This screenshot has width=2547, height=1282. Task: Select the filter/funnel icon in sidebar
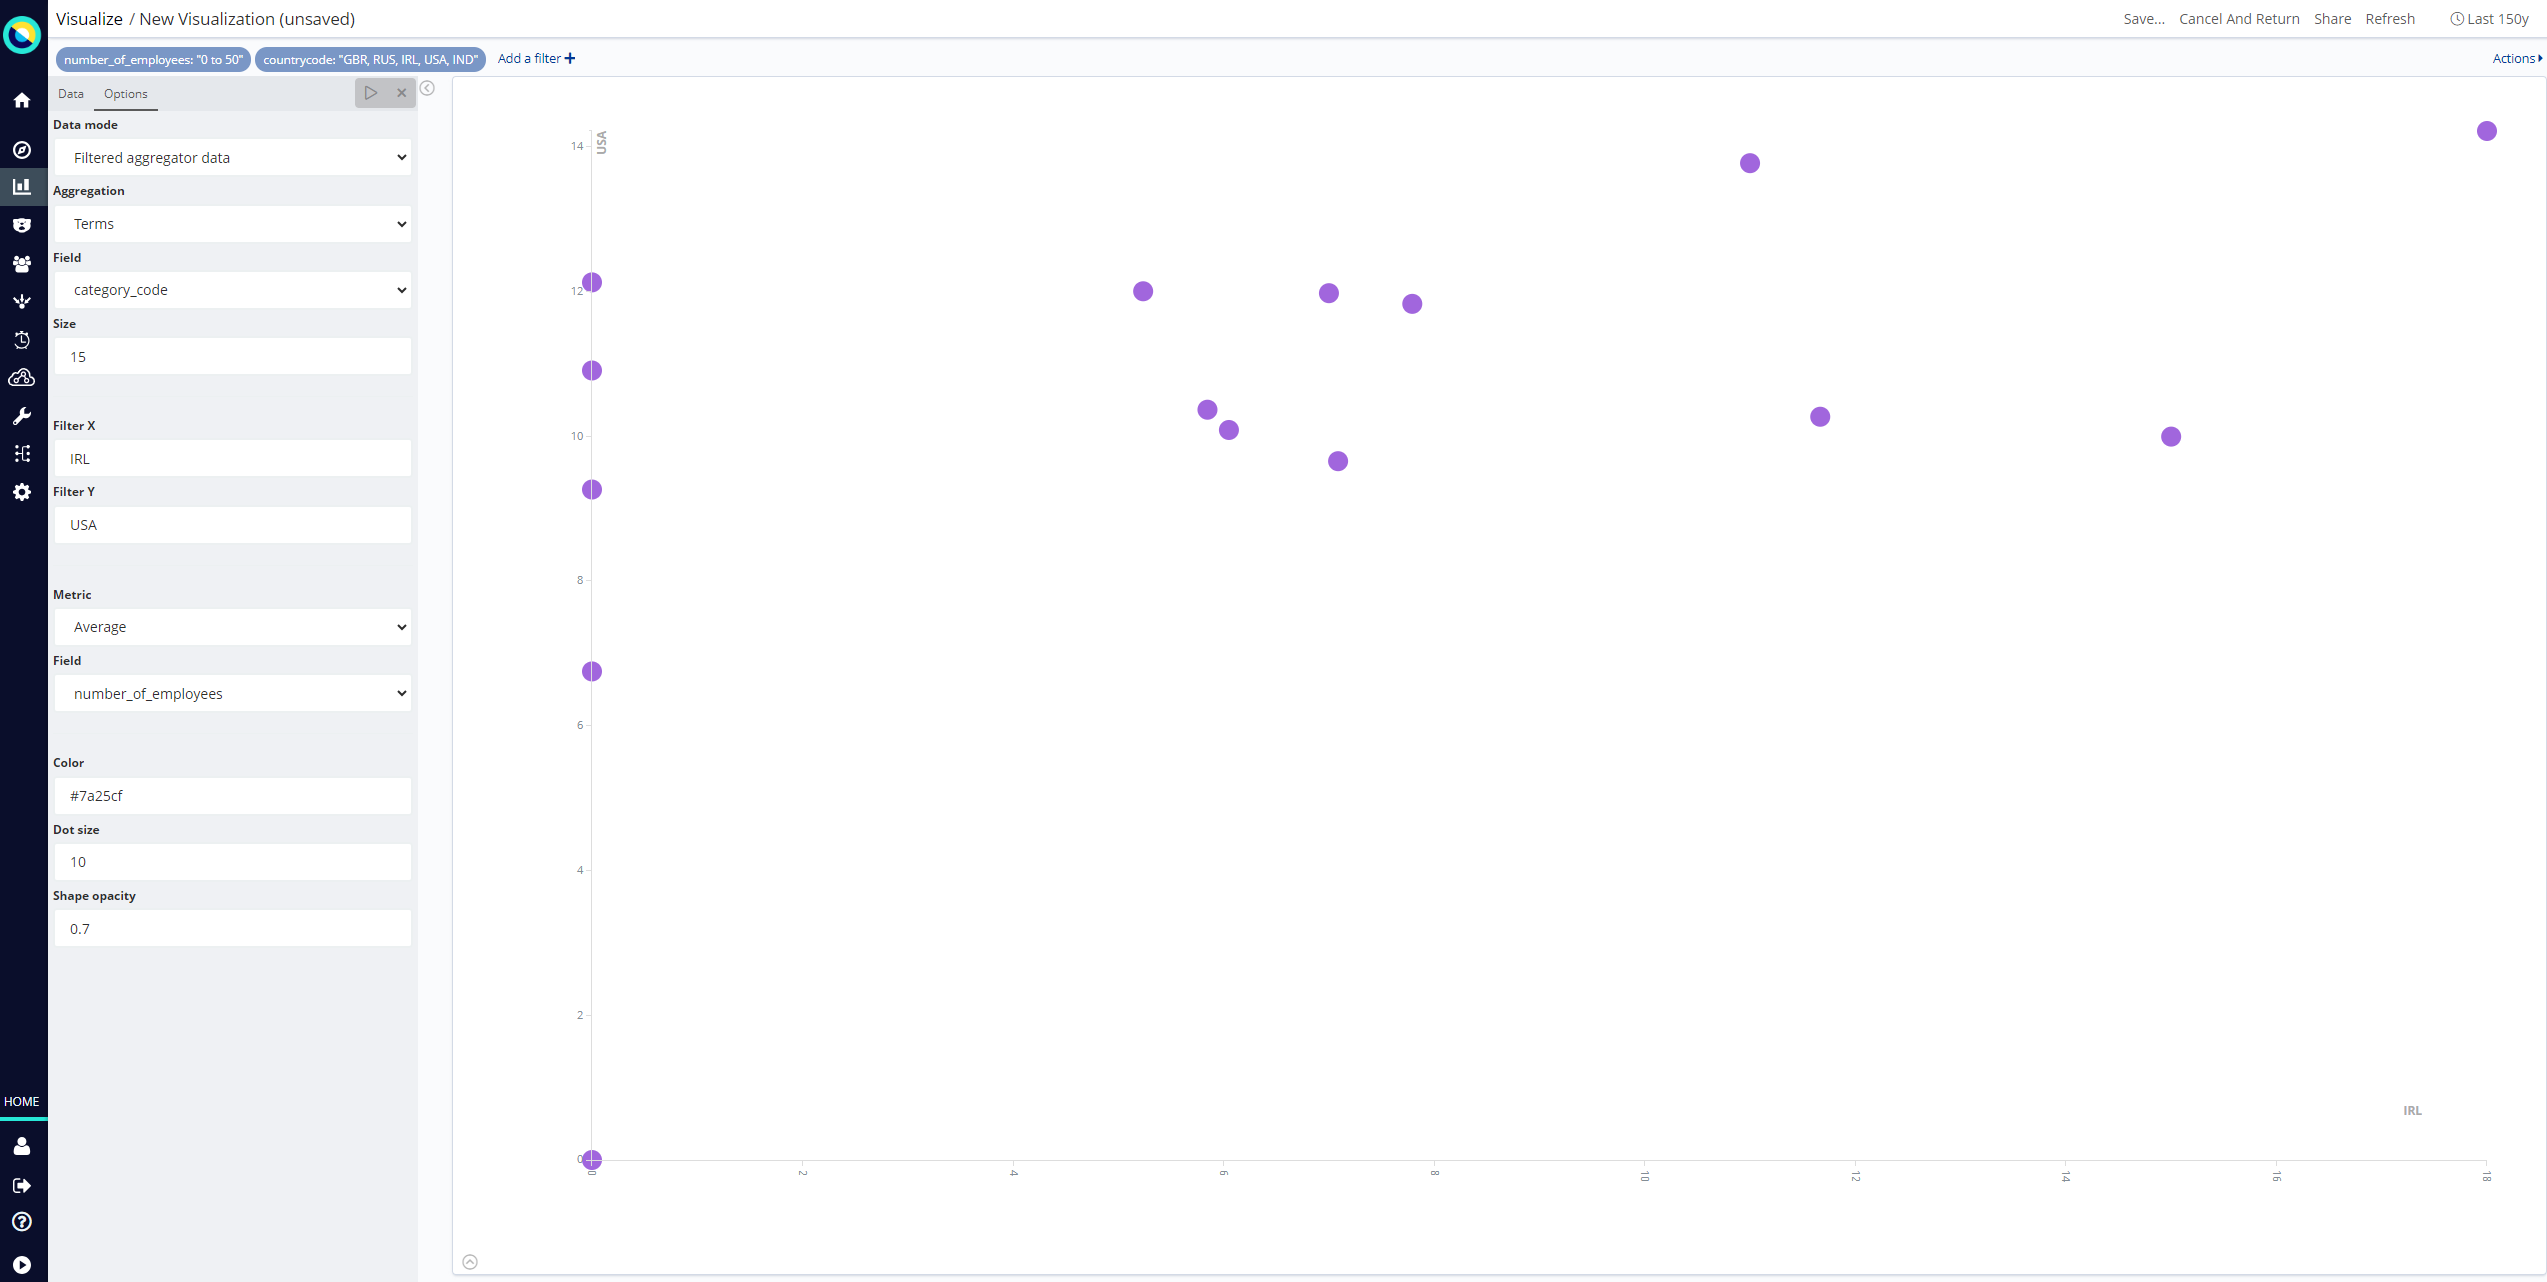[23, 299]
